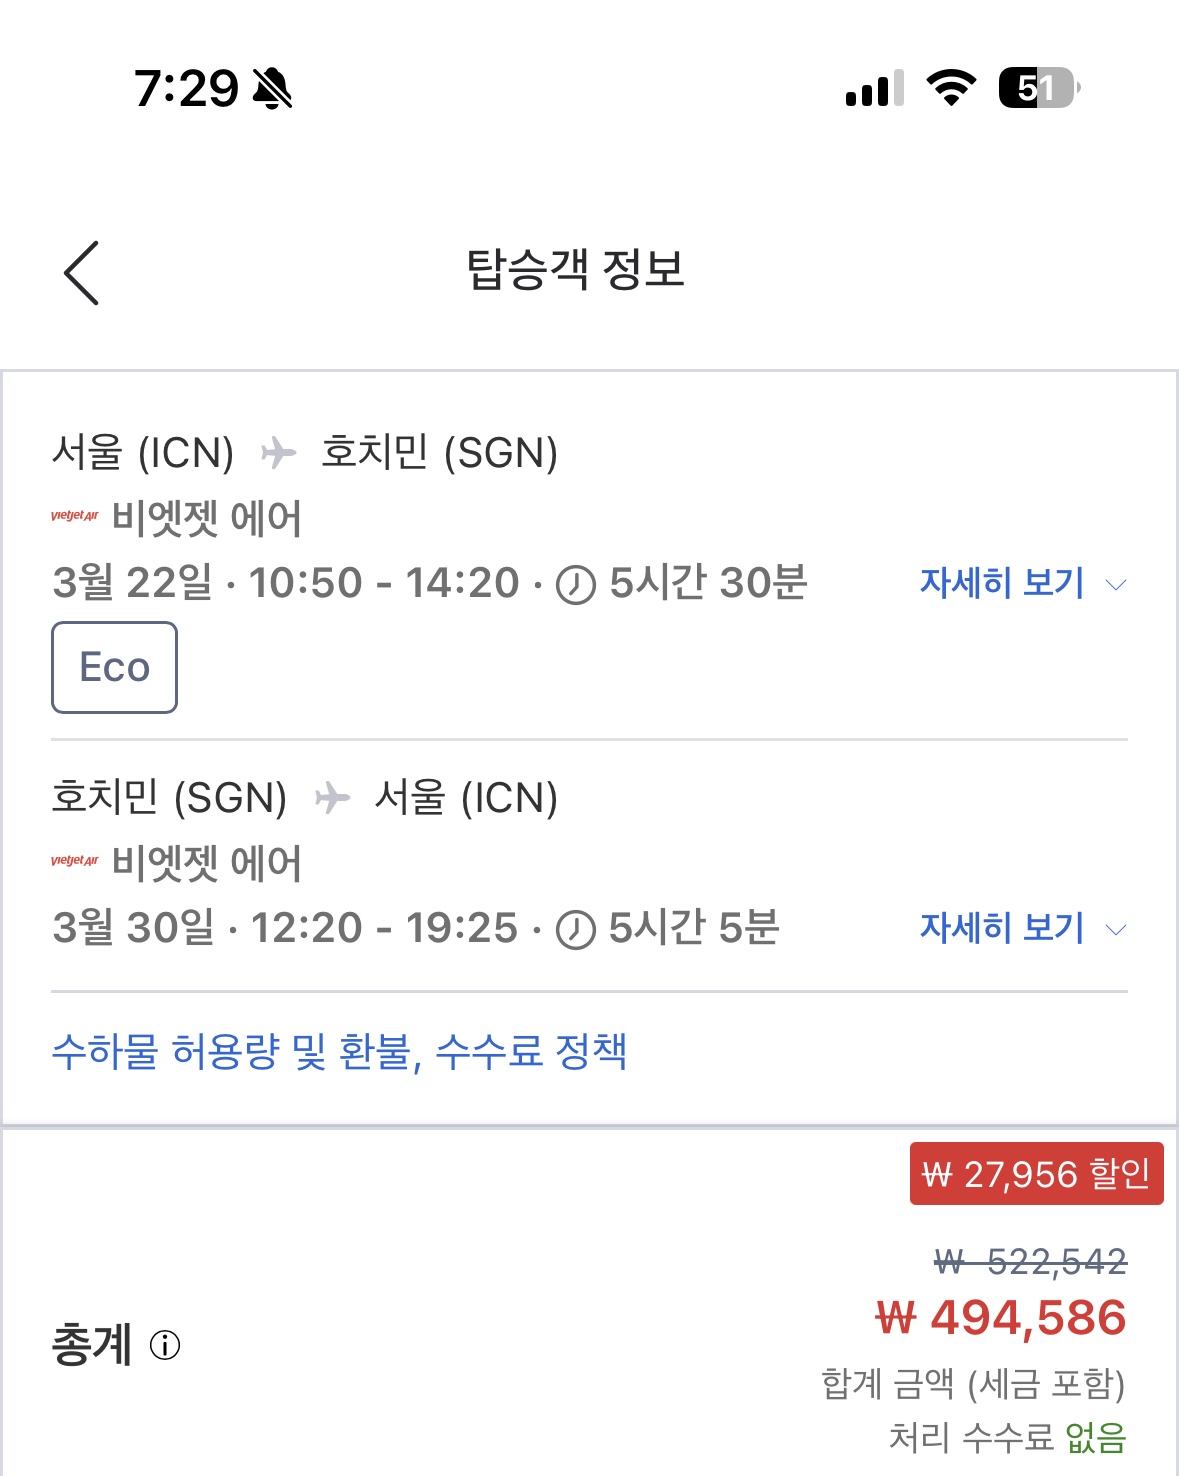Tap the Vietjet Air logo on outbound flight
Screen dimensions: 1179x1476
(x=75, y=516)
